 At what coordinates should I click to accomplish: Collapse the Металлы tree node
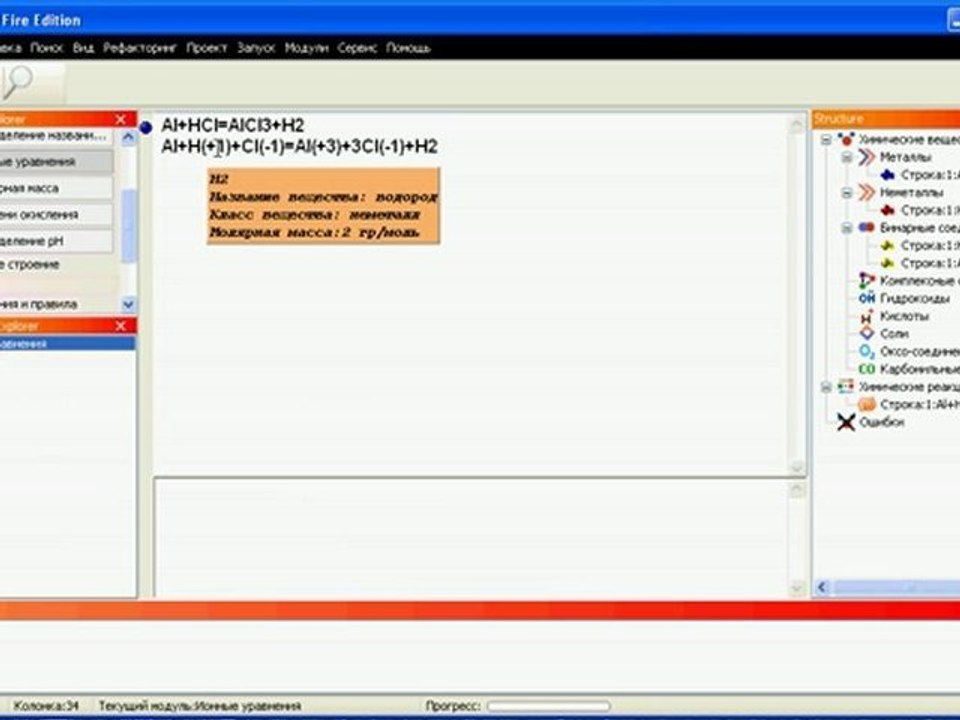pos(846,158)
